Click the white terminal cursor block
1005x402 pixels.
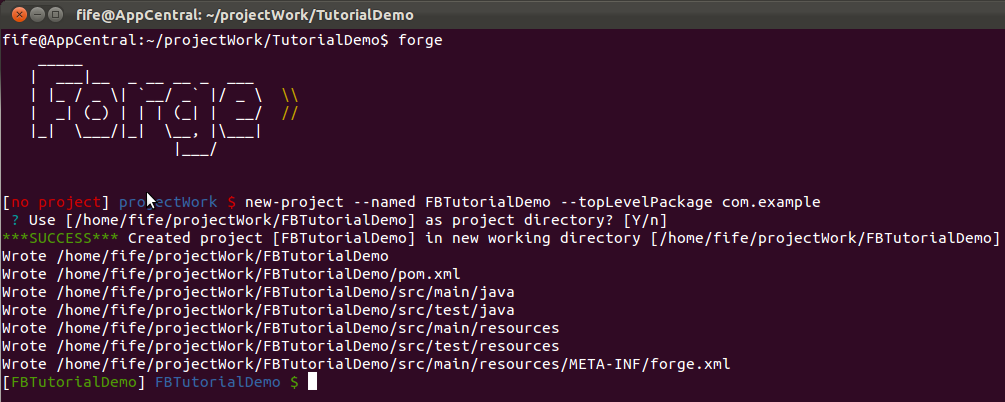tap(313, 382)
